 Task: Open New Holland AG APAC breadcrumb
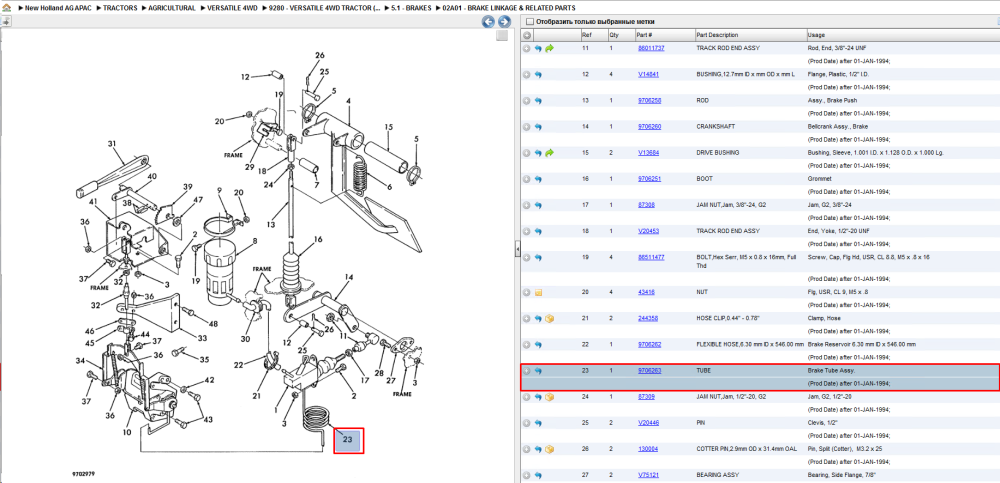click(59, 8)
